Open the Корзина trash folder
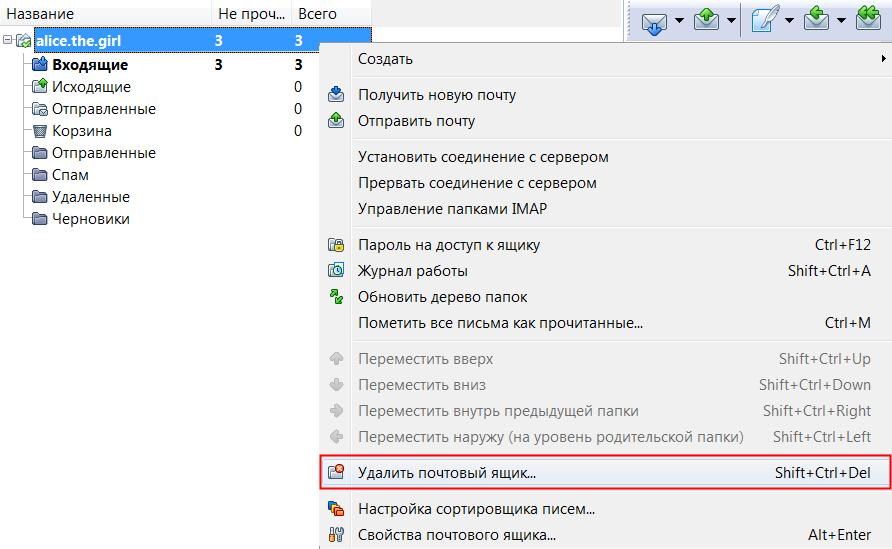Screen dimensions: 892x549 pyautogui.click(x=81, y=131)
